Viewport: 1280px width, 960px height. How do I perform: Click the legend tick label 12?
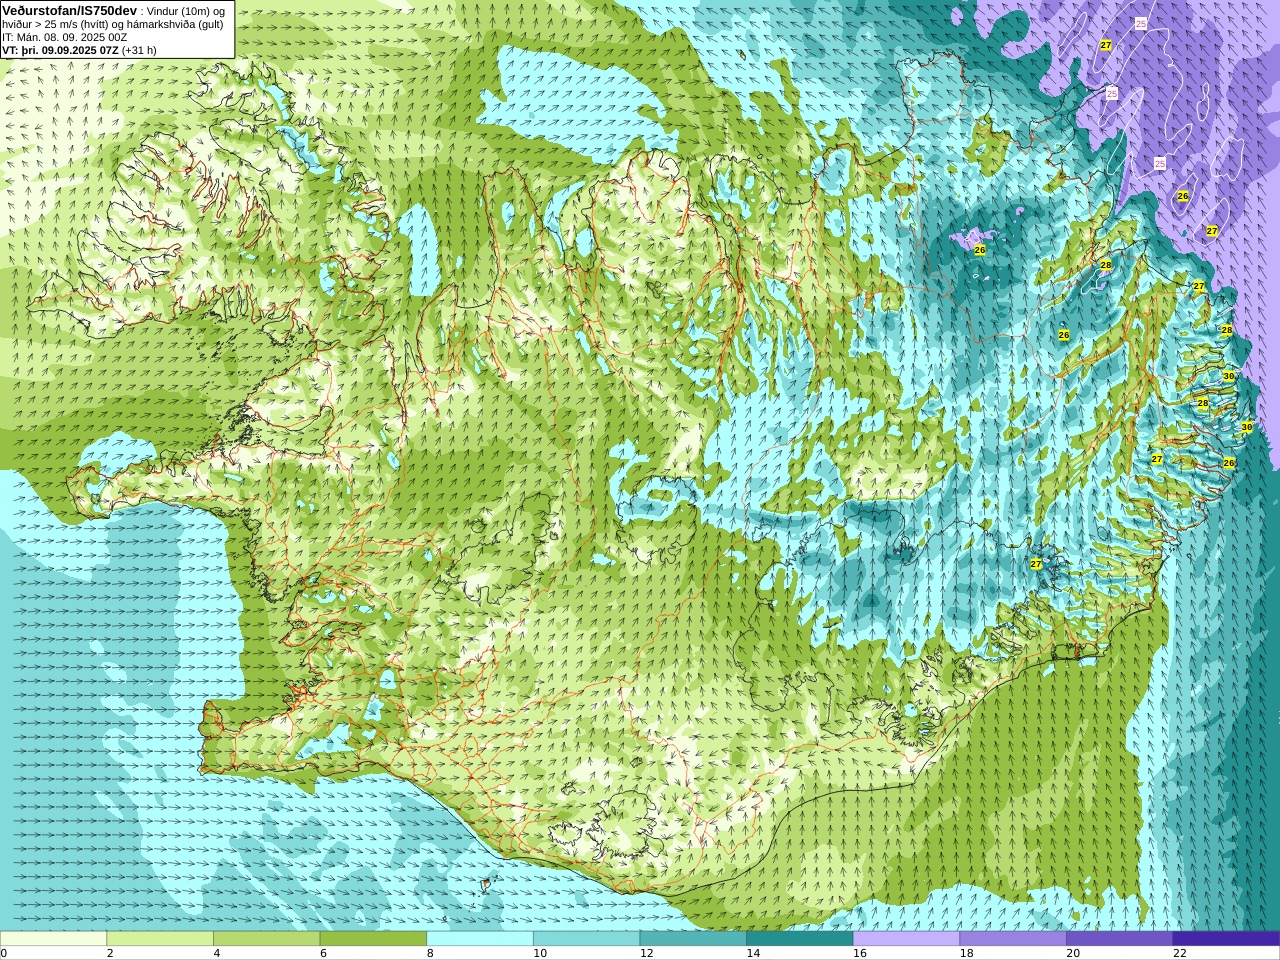[x=646, y=953]
